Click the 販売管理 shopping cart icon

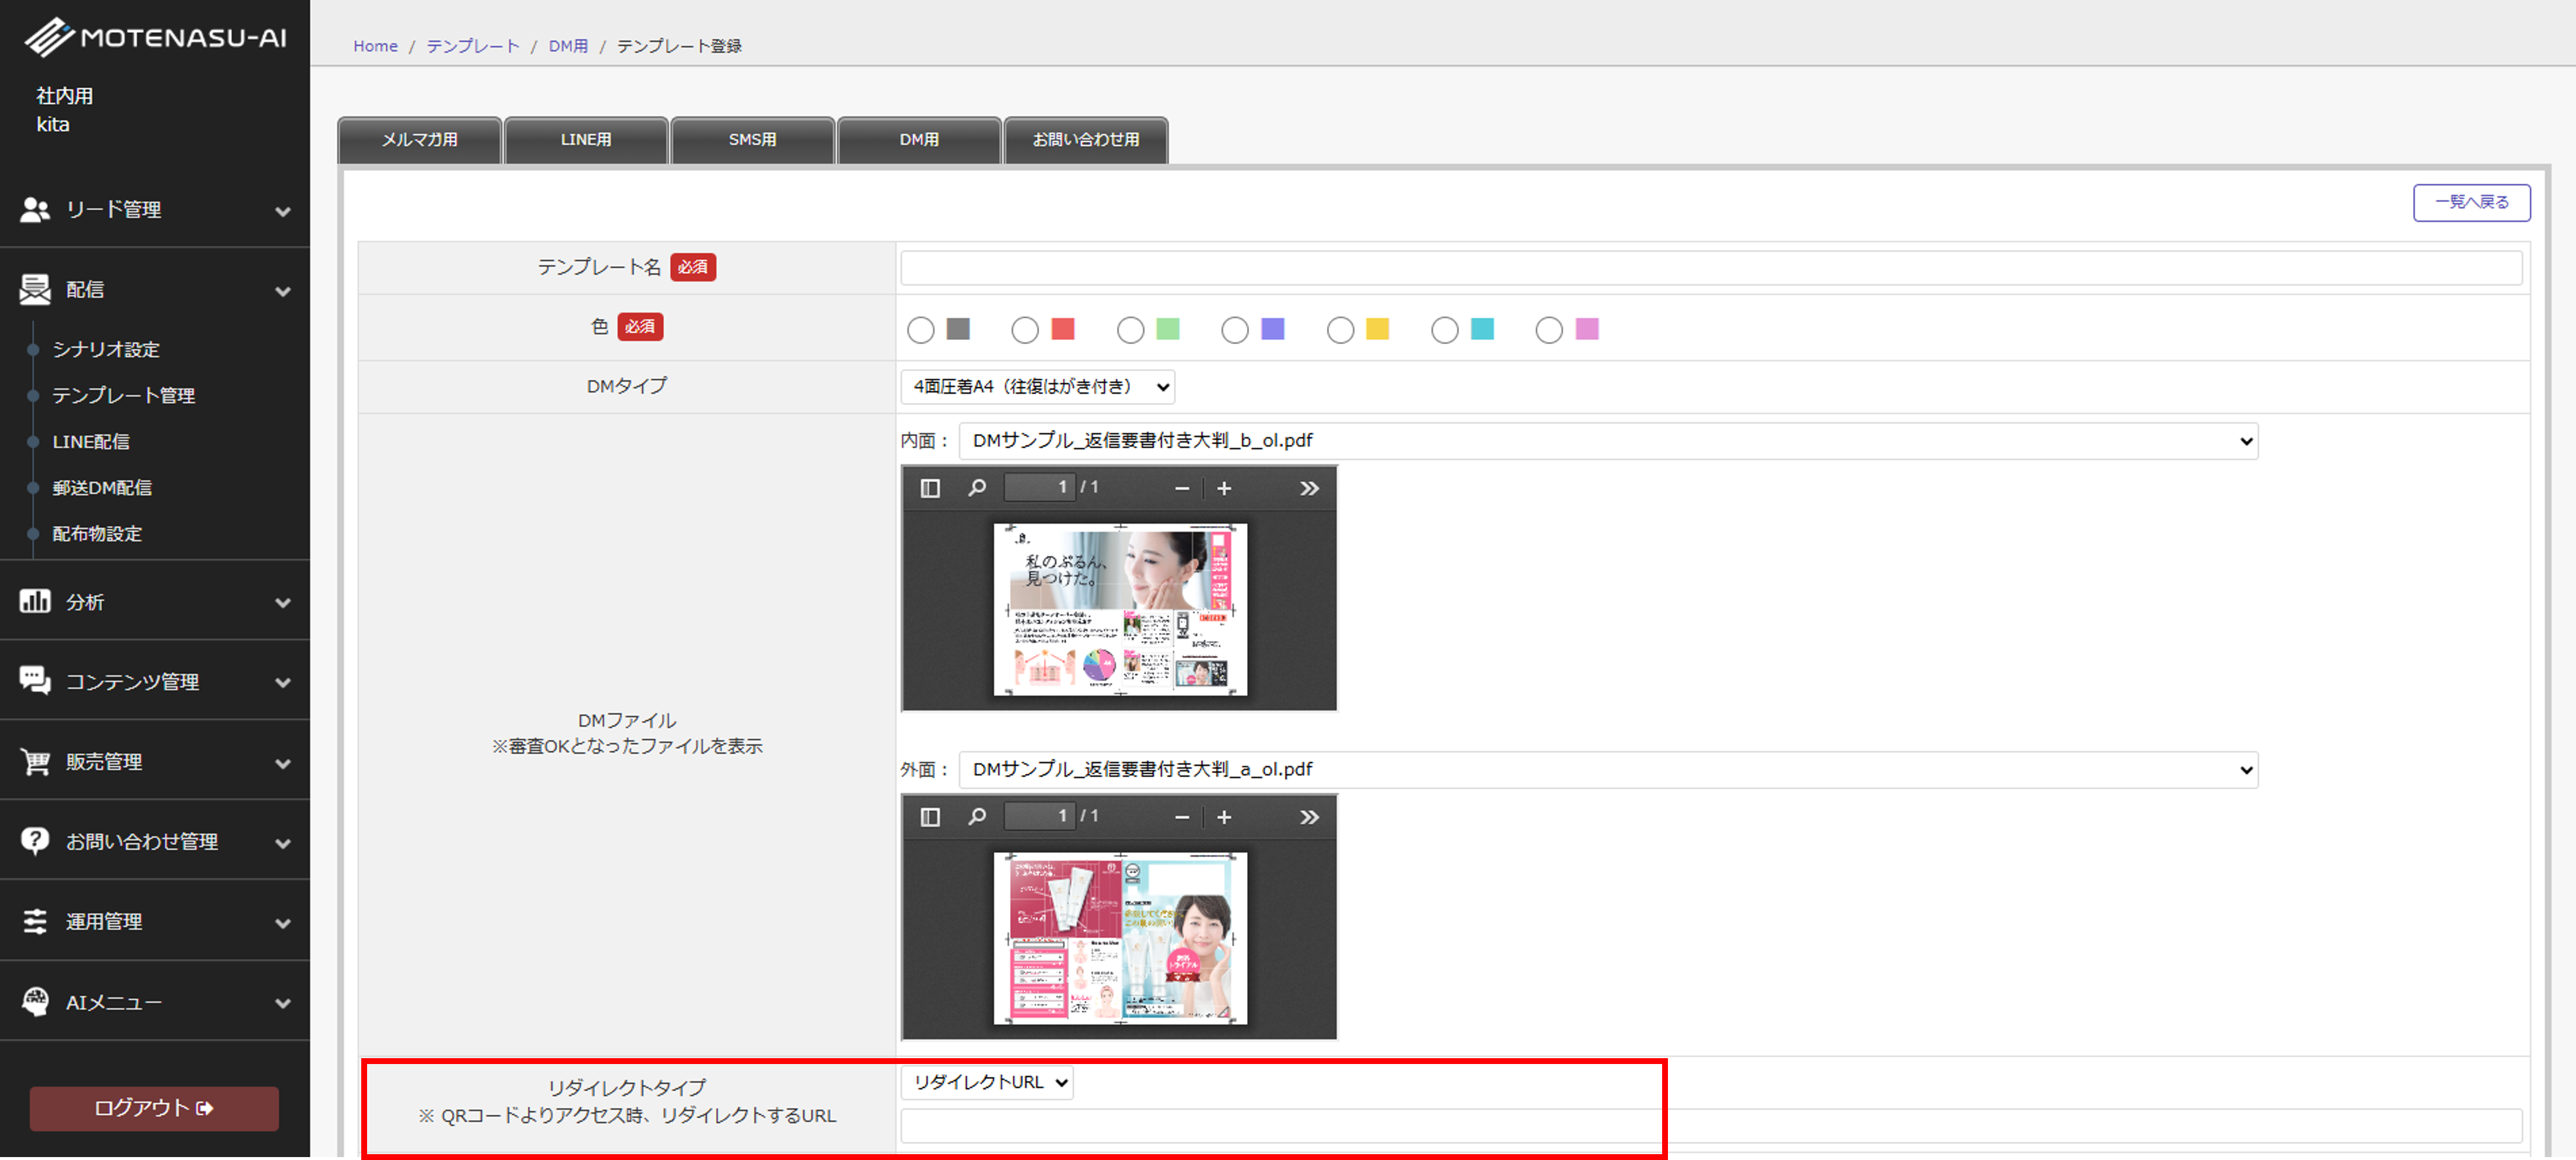35,761
